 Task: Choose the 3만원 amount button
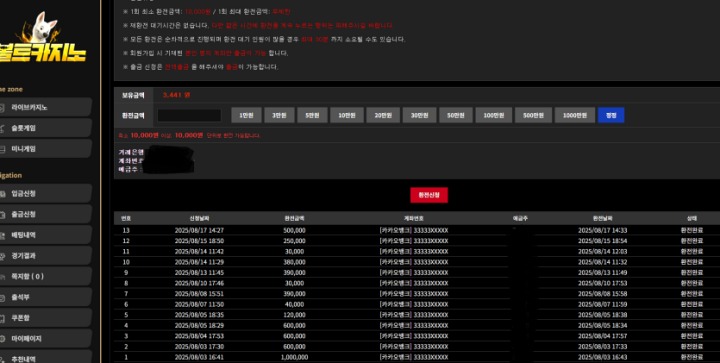[x=279, y=115]
